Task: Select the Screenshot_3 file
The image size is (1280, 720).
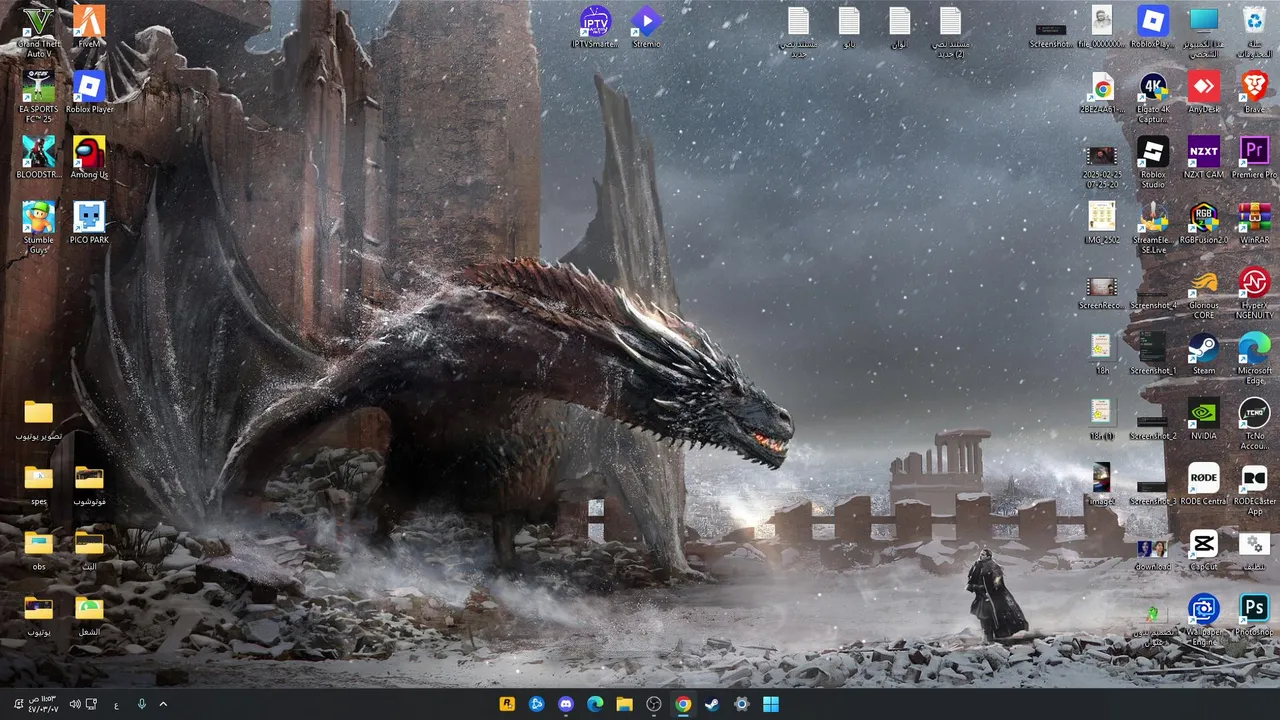Action: tap(1153, 493)
